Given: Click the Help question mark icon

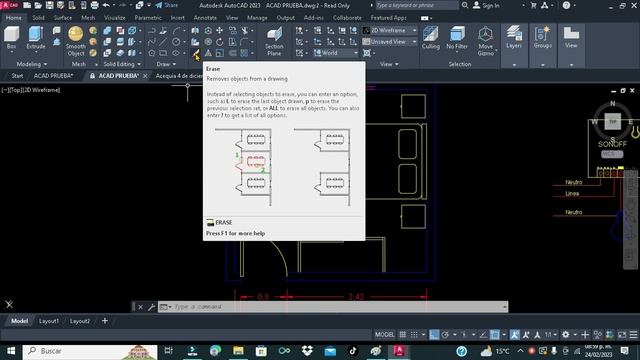Looking at the screenshot, I should point(566,5).
